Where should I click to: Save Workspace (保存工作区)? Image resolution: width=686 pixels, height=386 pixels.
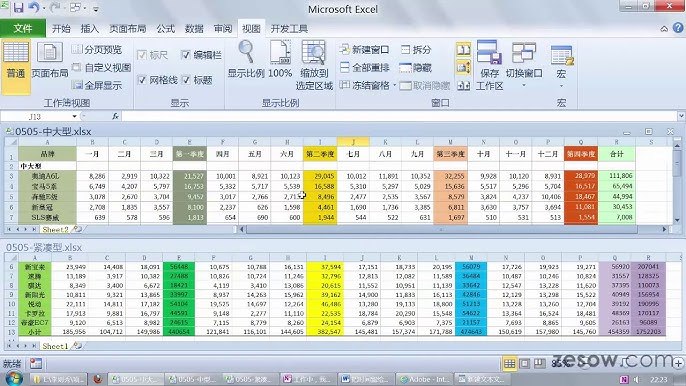coord(489,65)
